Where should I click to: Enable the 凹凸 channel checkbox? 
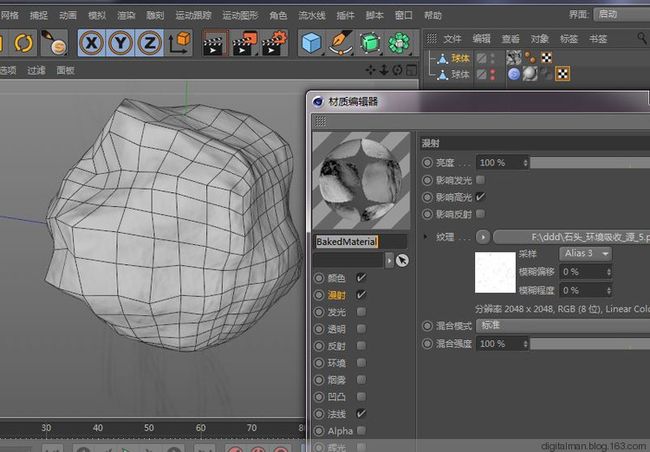click(361, 397)
